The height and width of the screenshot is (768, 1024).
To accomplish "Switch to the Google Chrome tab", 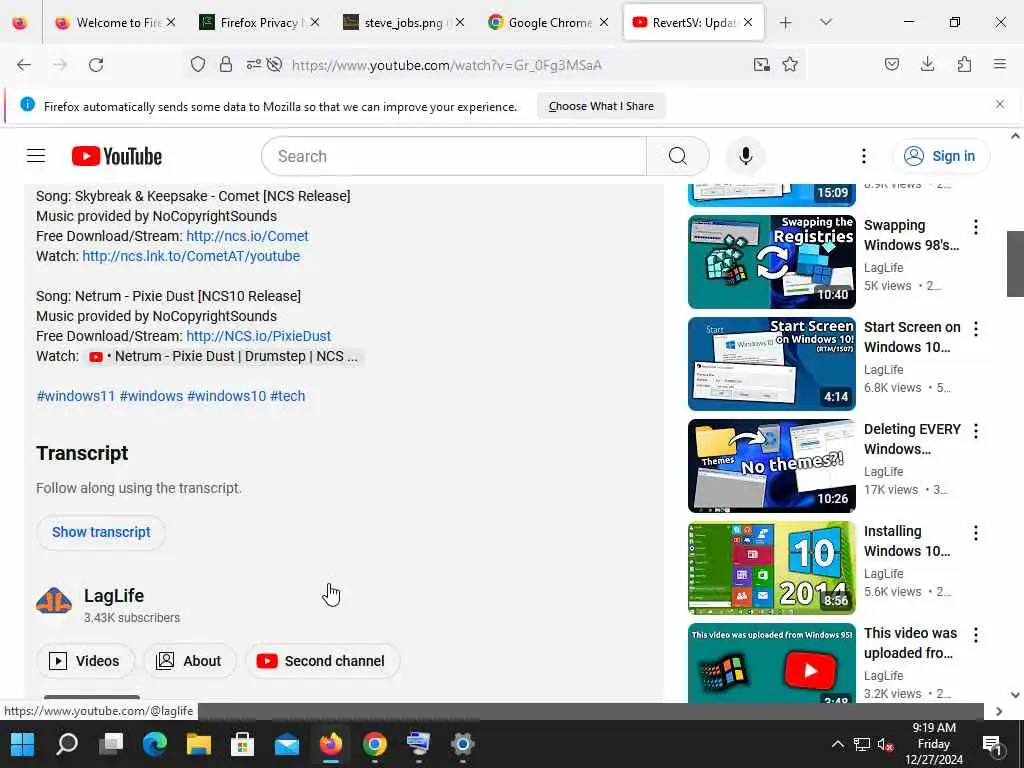I will (548, 23).
